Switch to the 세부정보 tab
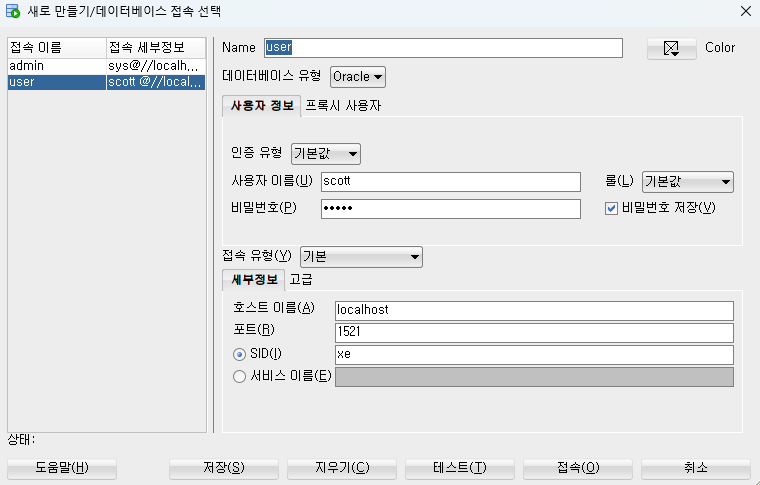This screenshot has width=760, height=485. (253, 280)
